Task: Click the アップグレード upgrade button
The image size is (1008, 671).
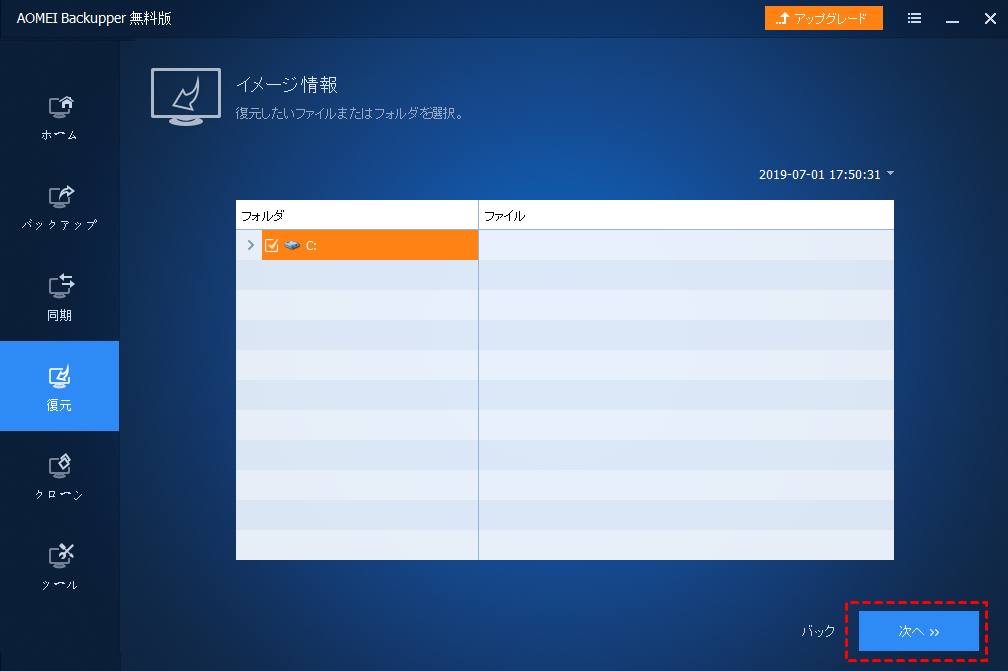Action: pyautogui.click(x=824, y=18)
